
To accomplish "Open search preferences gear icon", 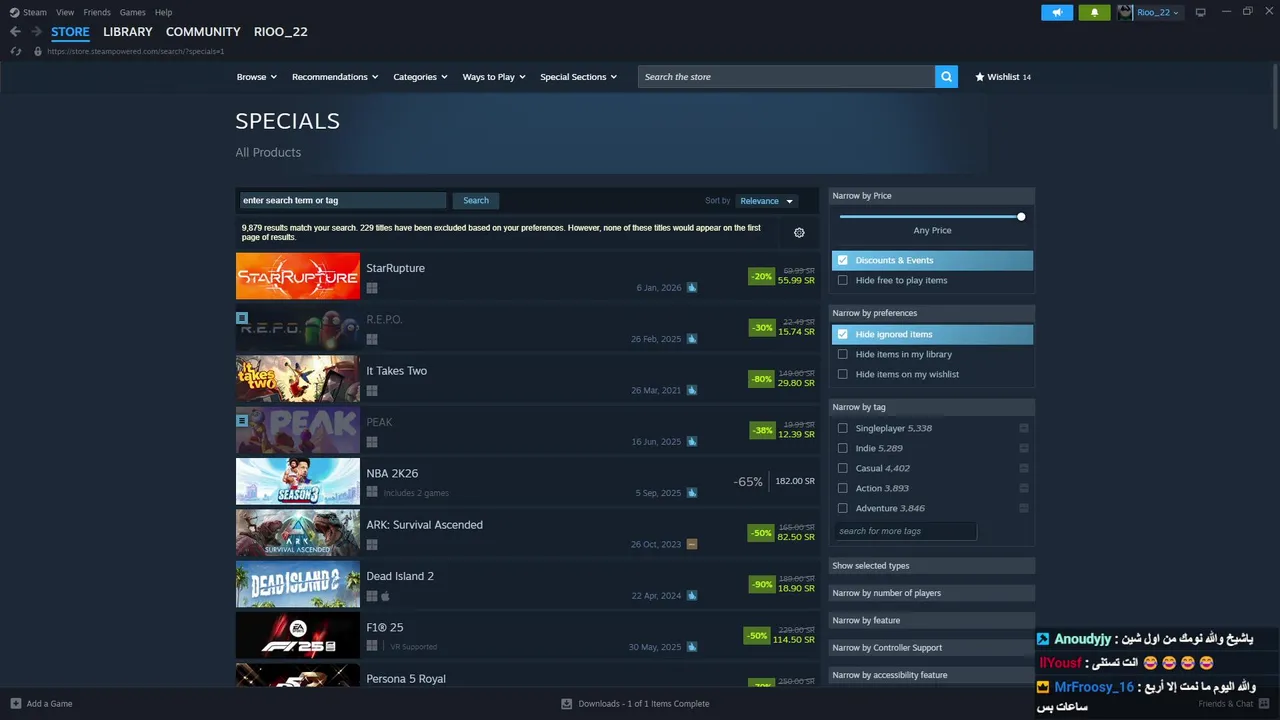I will click(x=799, y=233).
